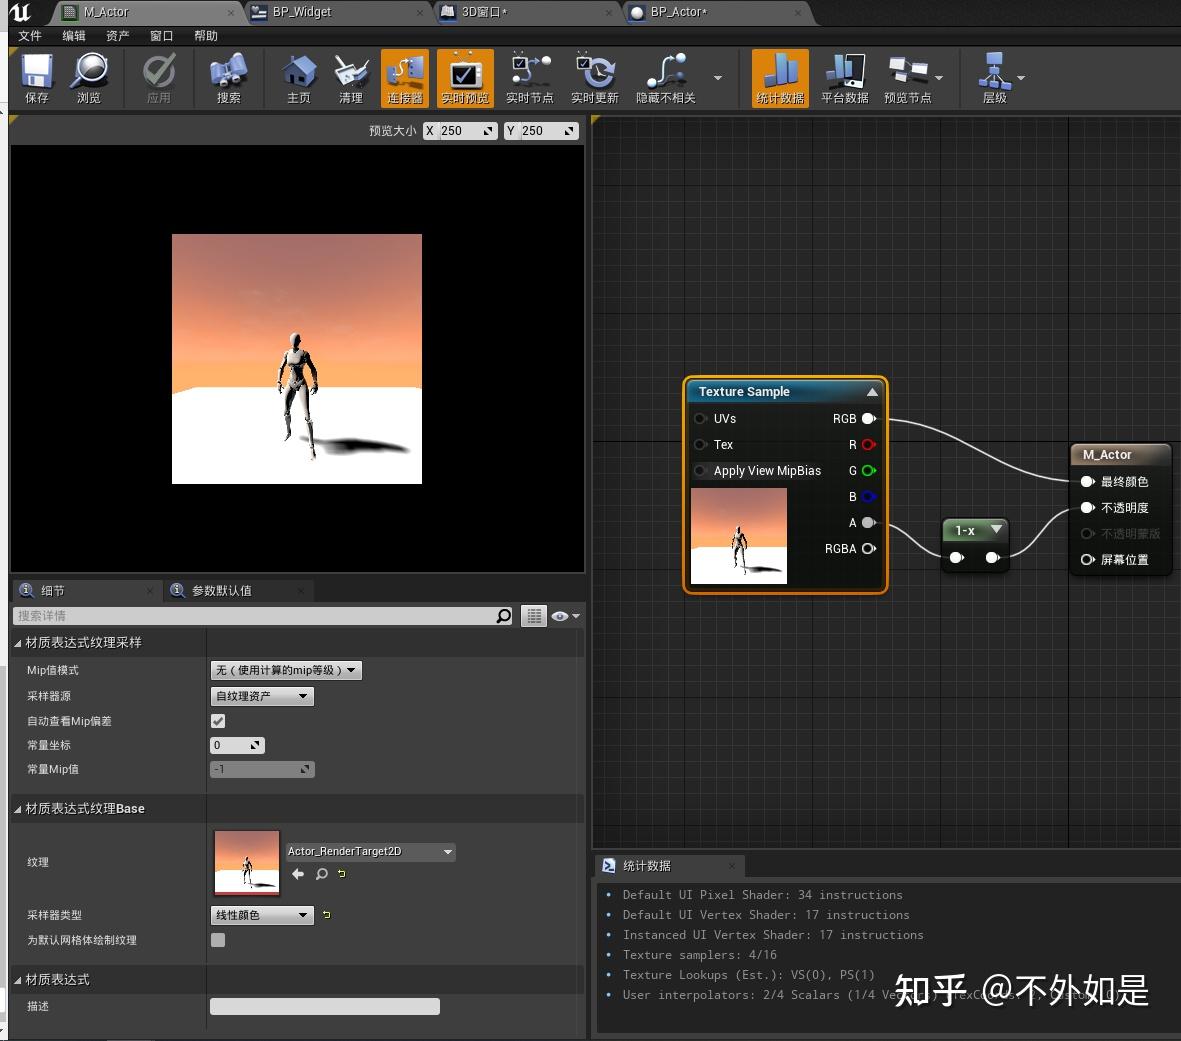
Task: Reset sampler type with yellow reset arrow
Action: (x=326, y=915)
